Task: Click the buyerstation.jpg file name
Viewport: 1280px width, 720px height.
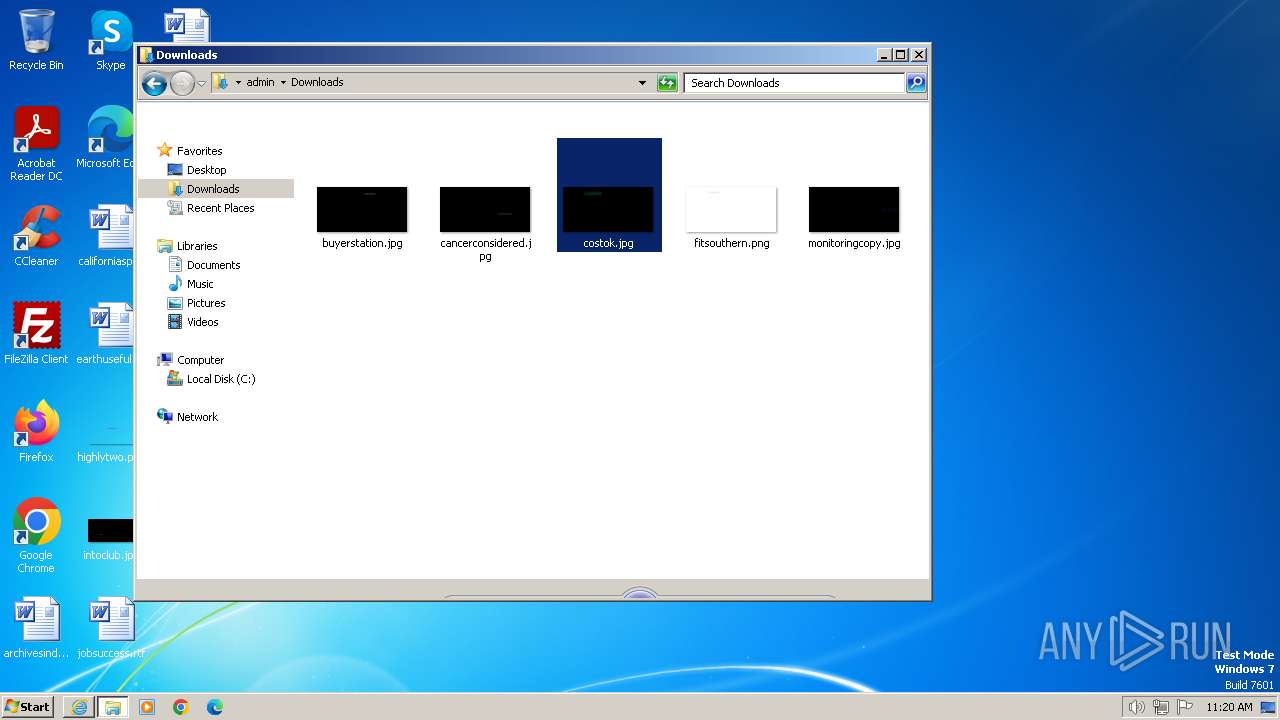Action: [362, 243]
